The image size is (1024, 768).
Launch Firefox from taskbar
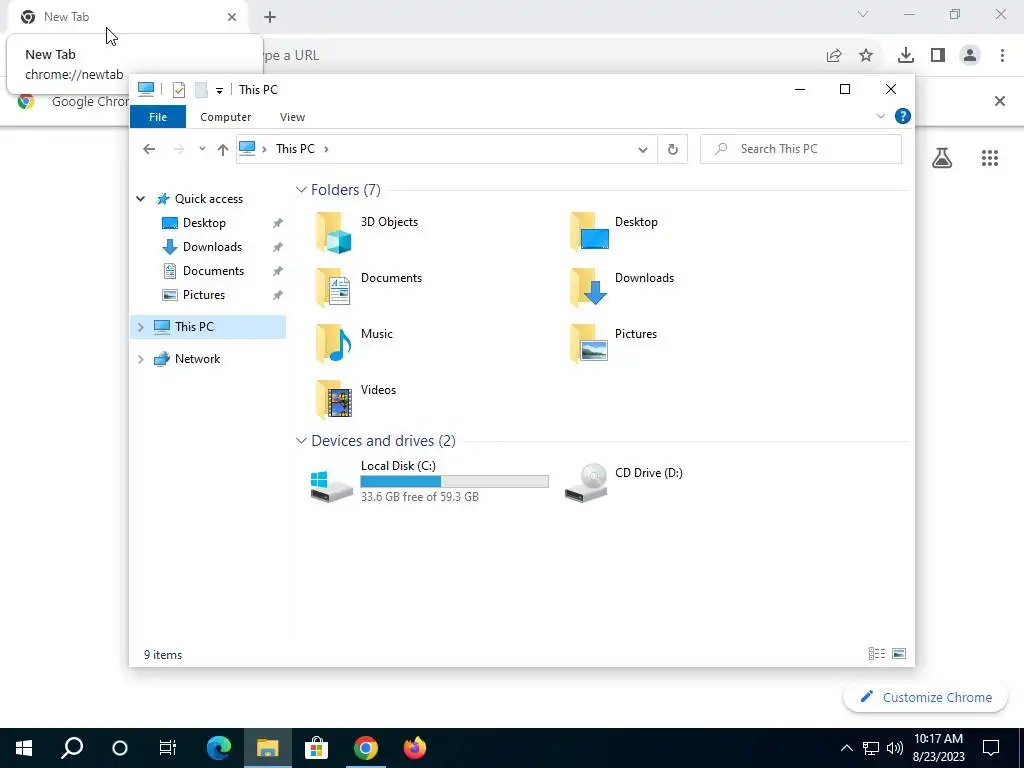(415, 748)
